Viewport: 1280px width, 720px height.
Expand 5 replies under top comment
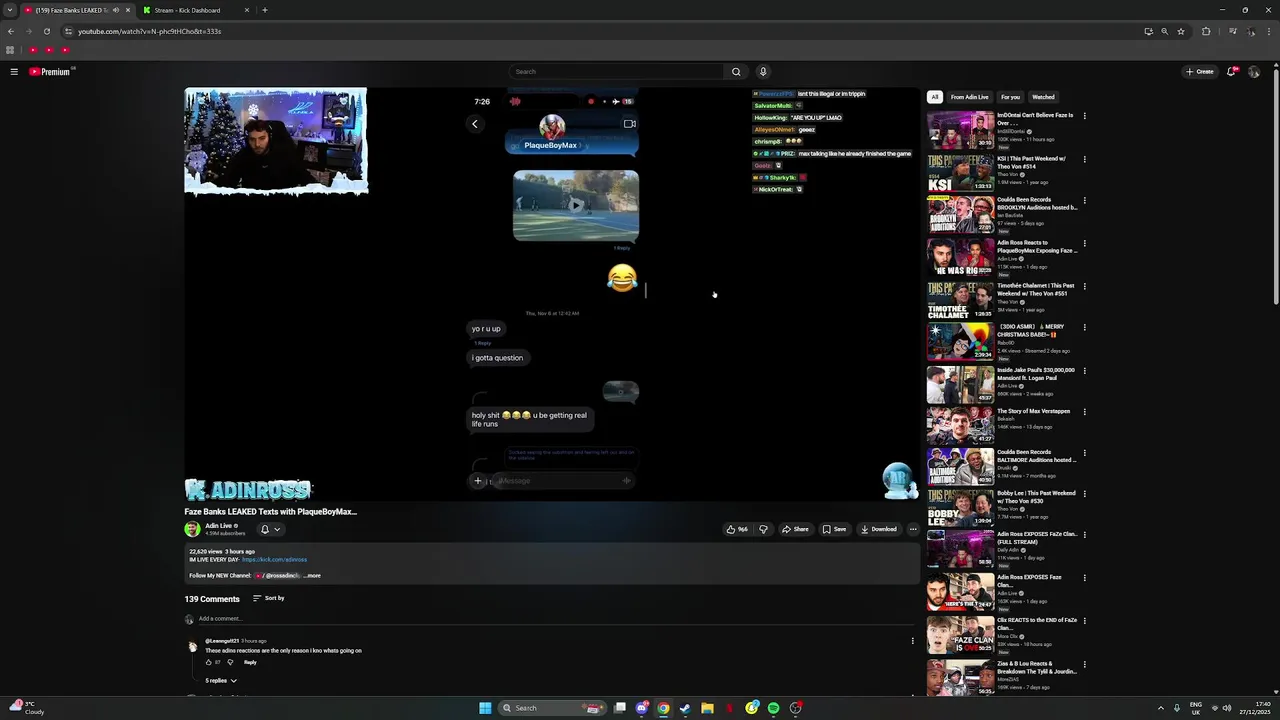[221, 681]
